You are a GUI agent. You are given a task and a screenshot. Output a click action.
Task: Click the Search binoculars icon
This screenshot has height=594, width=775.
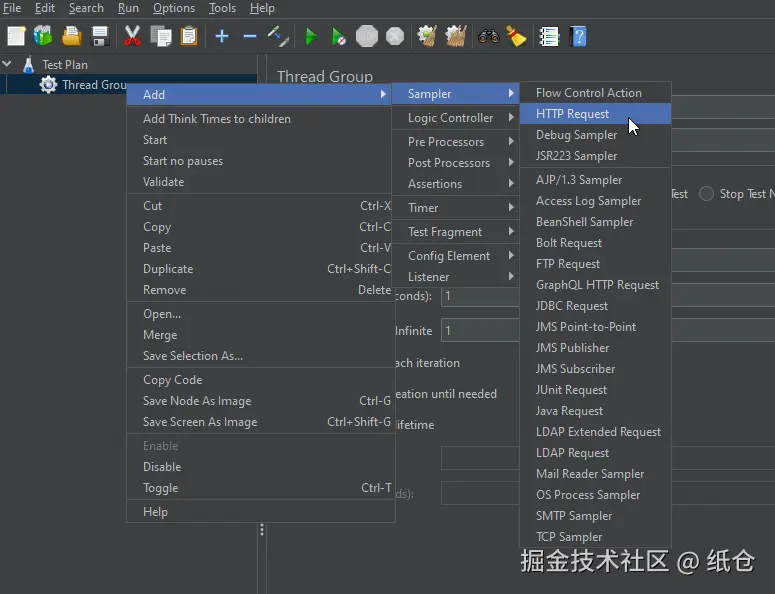pyautogui.click(x=489, y=36)
